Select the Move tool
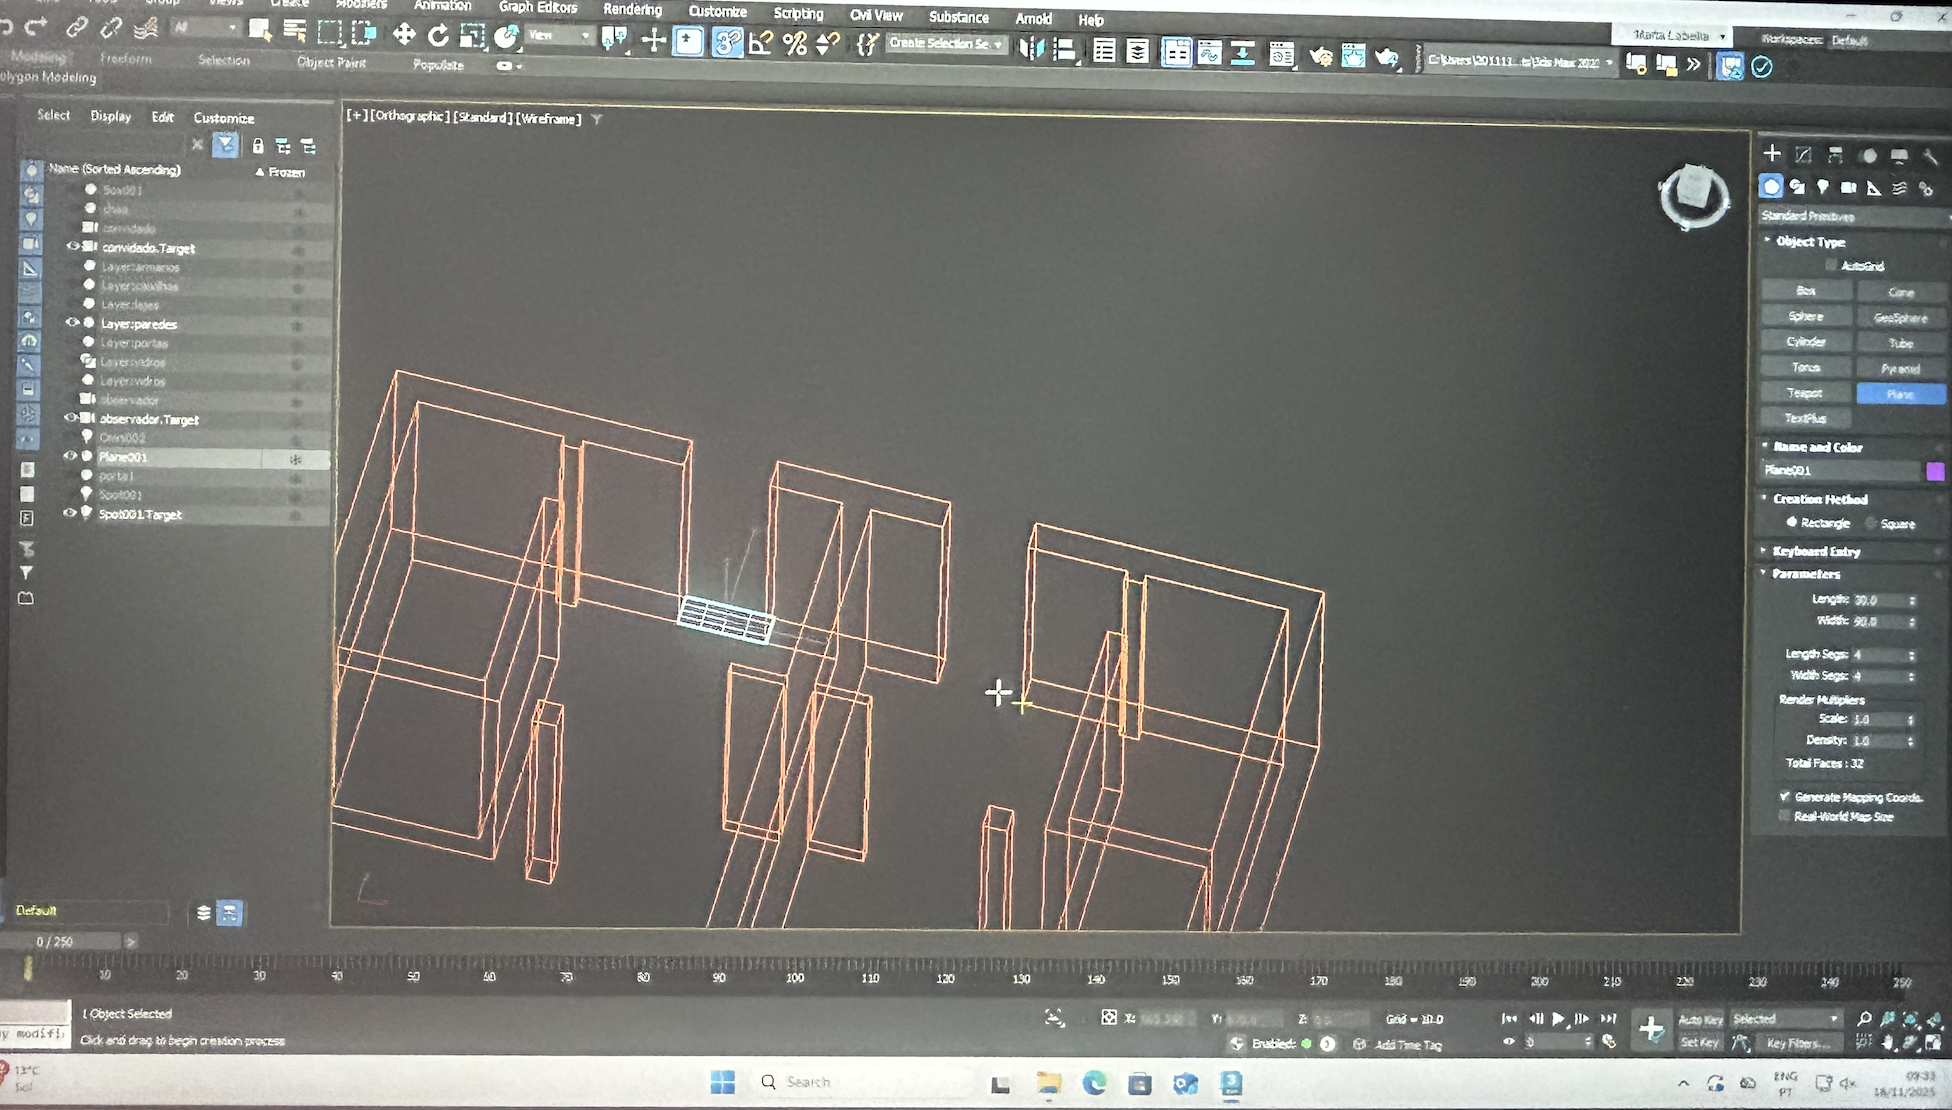Viewport: 1952px width, 1110px height. click(x=403, y=35)
